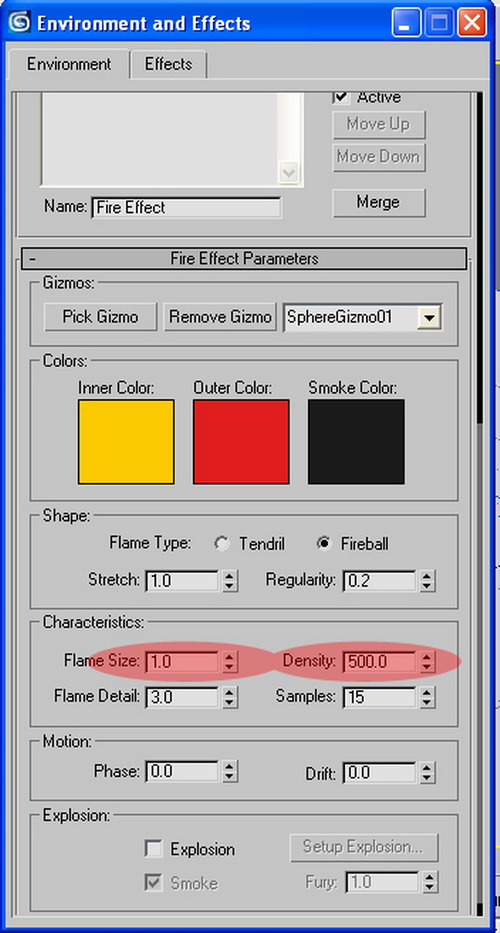Click the Phase spinner arrows
Screen dimensions: 500x933
(x=230, y=772)
